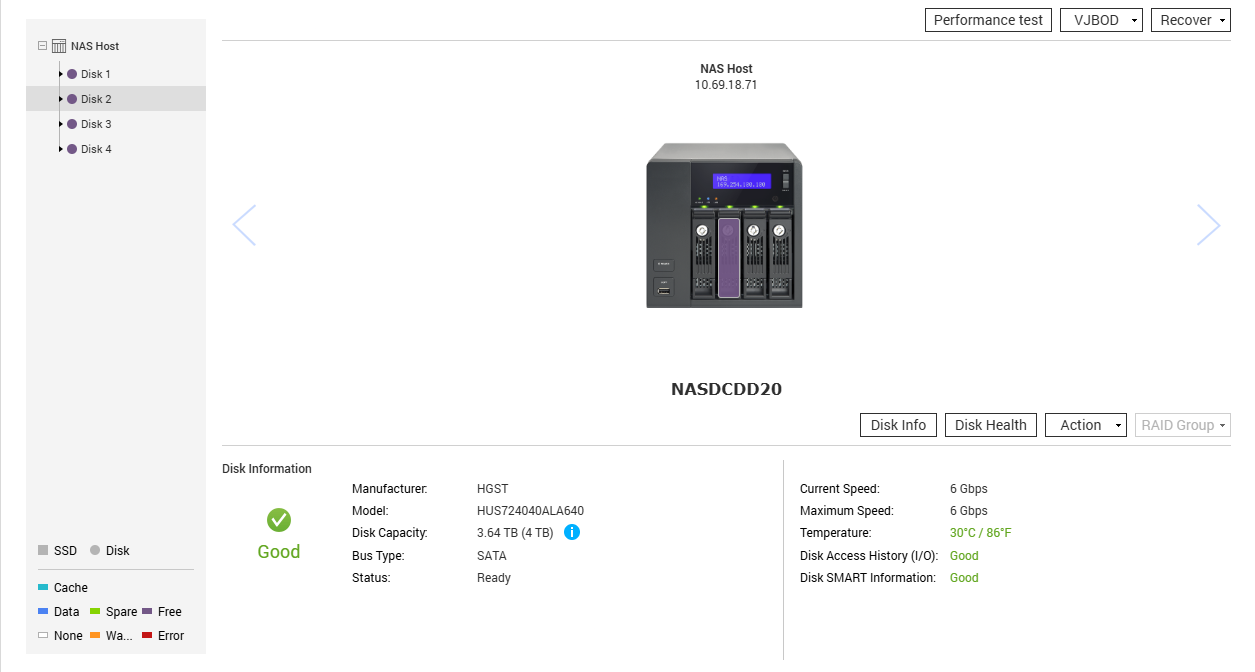Click the Cache legend icon
The height and width of the screenshot is (672, 1255).
pyautogui.click(x=42, y=587)
